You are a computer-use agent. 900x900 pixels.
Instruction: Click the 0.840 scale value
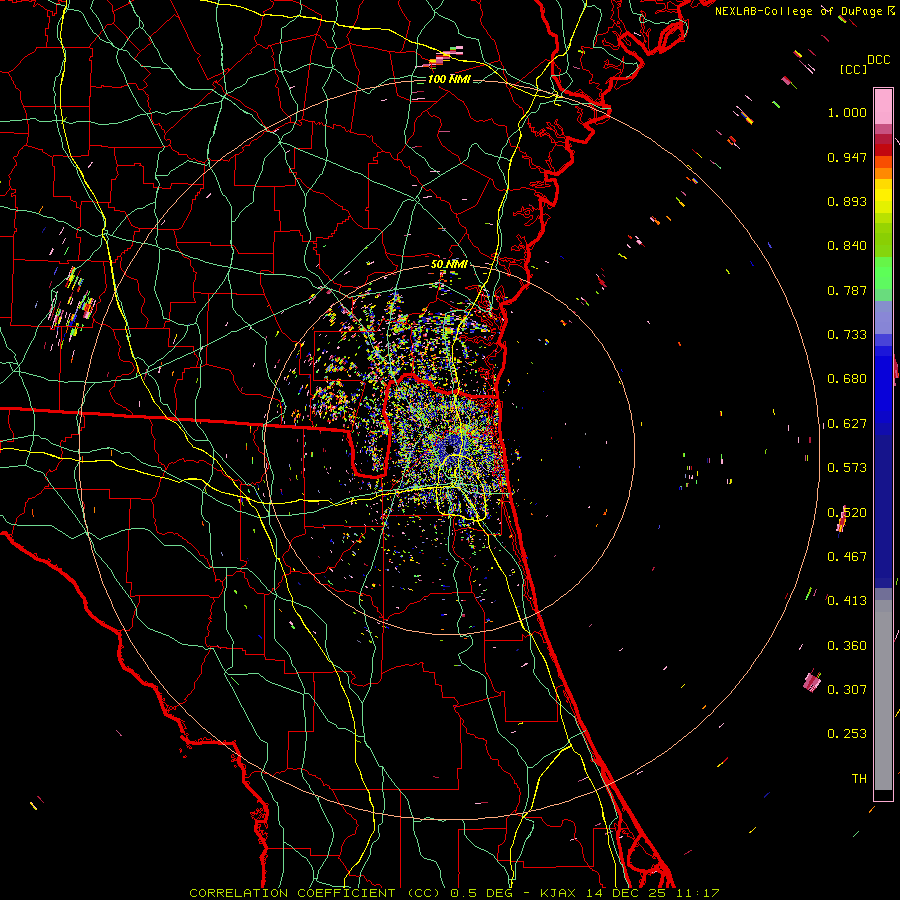(x=847, y=246)
